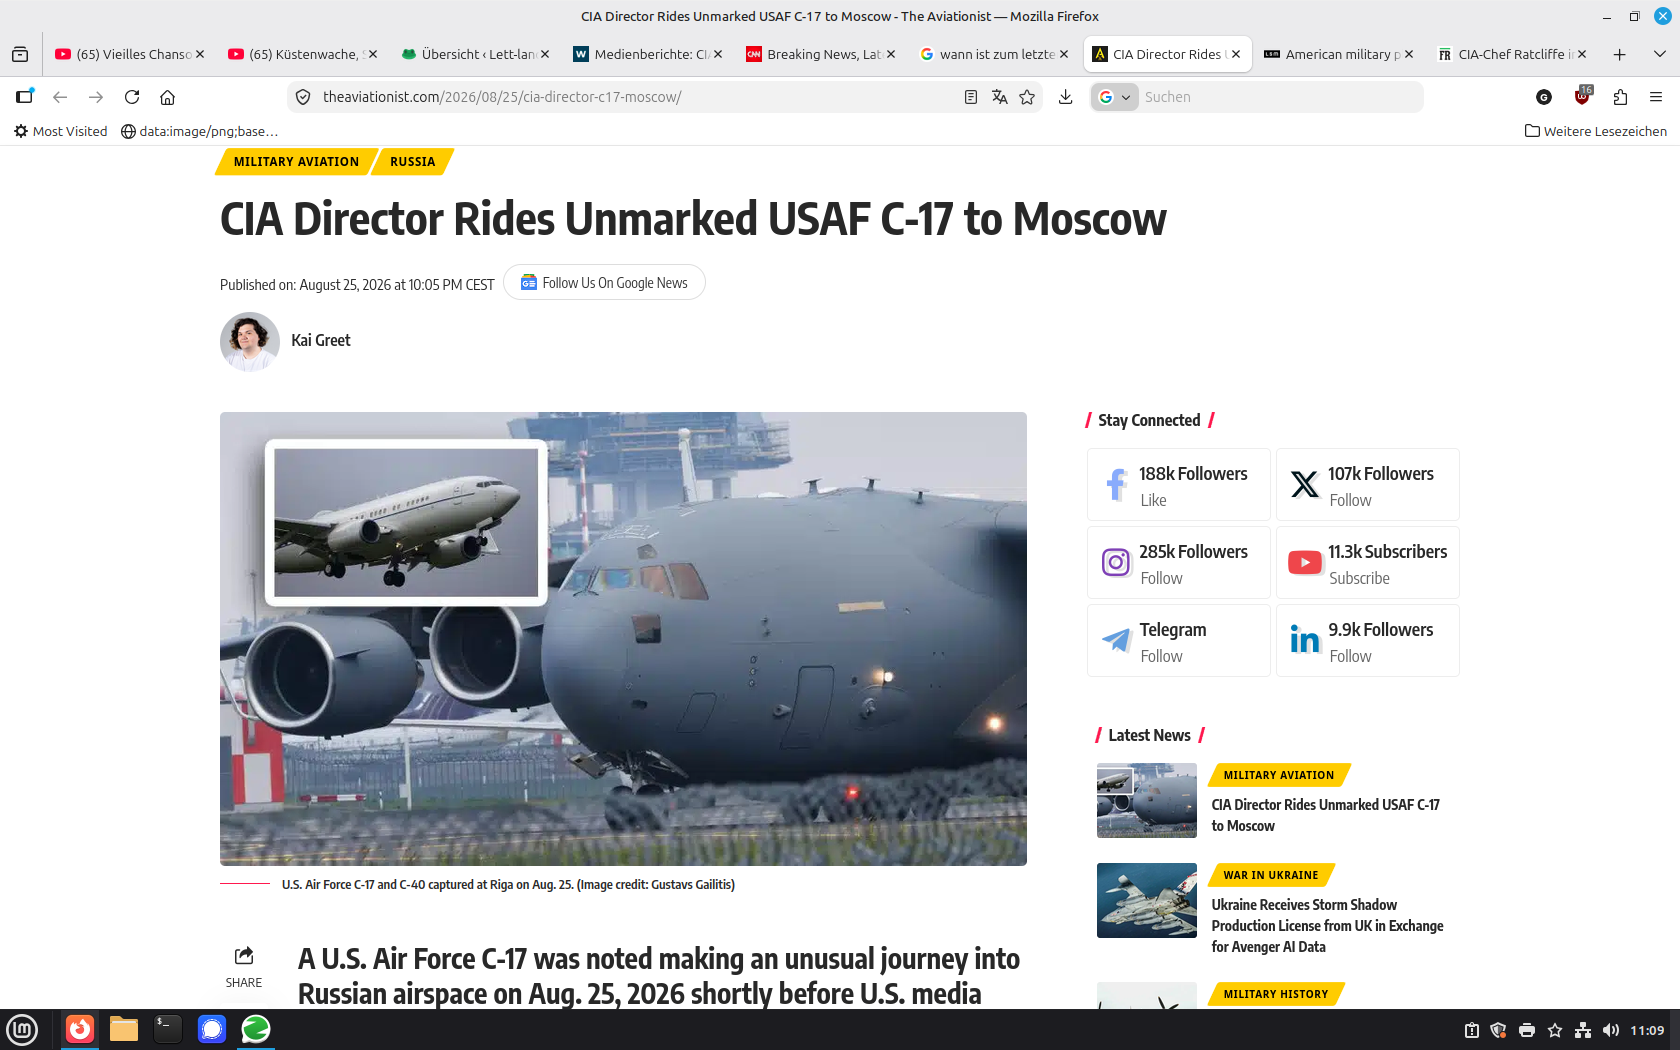The image size is (1680, 1050).
Task: Open Weitere Lesezeichen bookmarks folder
Action: 1596,131
